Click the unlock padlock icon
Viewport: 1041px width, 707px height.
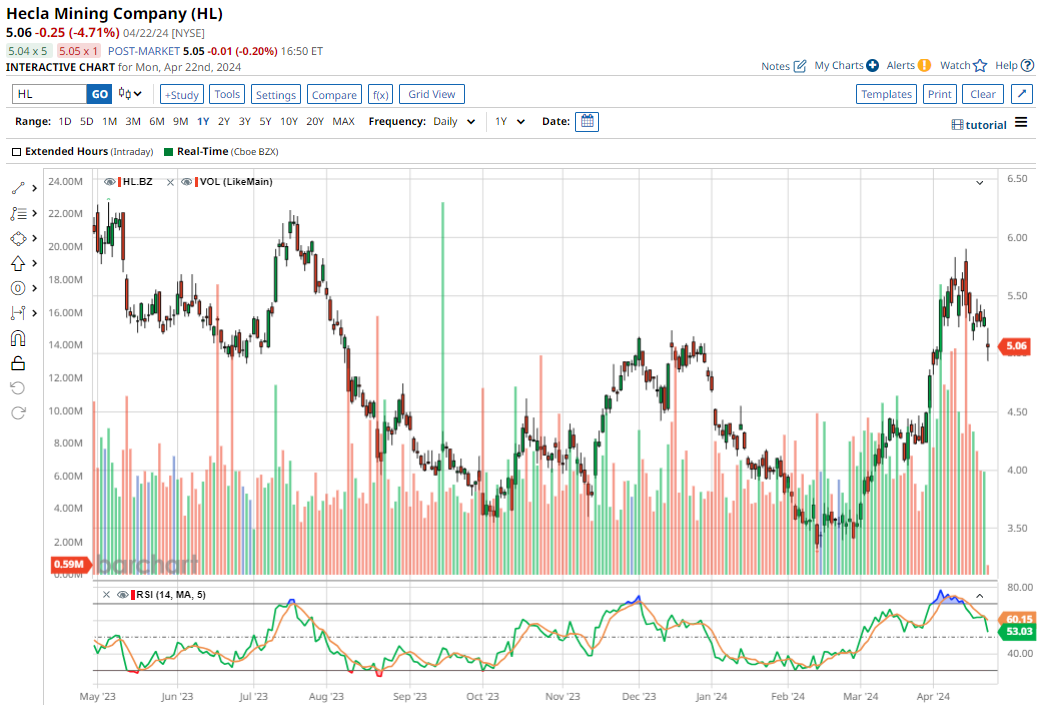click(x=18, y=363)
